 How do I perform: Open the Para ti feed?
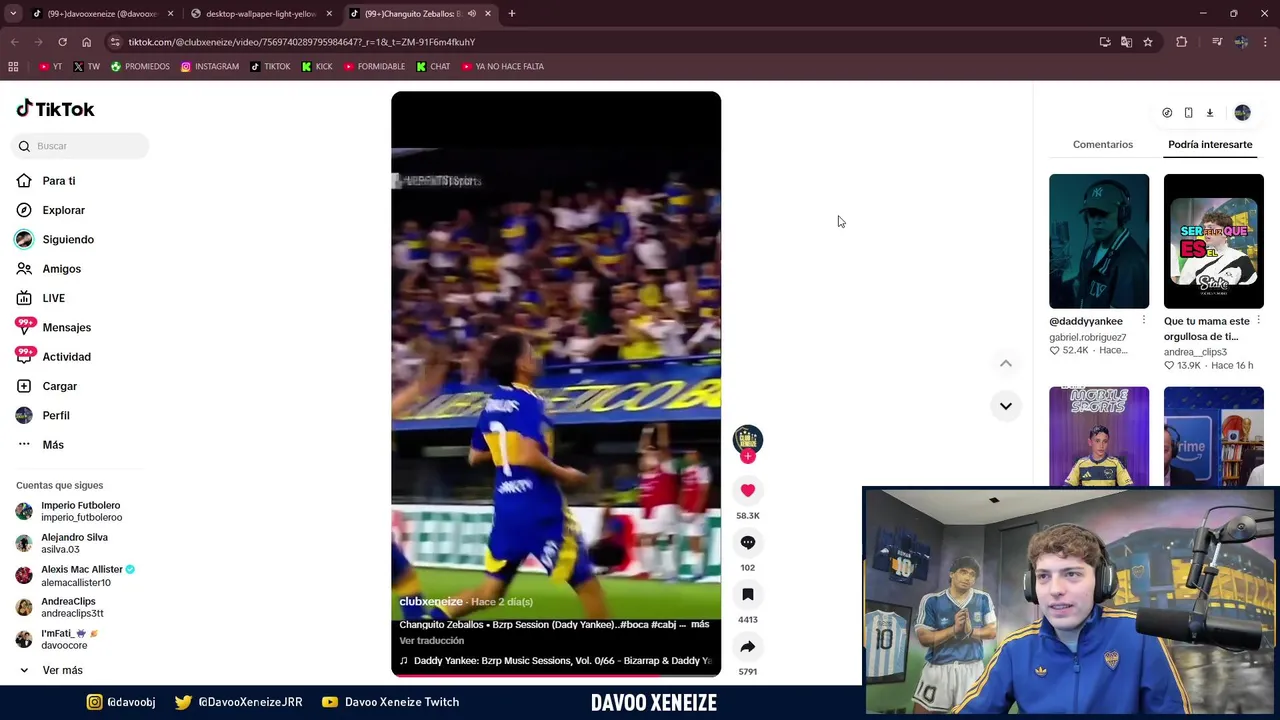[x=59, y=181]
